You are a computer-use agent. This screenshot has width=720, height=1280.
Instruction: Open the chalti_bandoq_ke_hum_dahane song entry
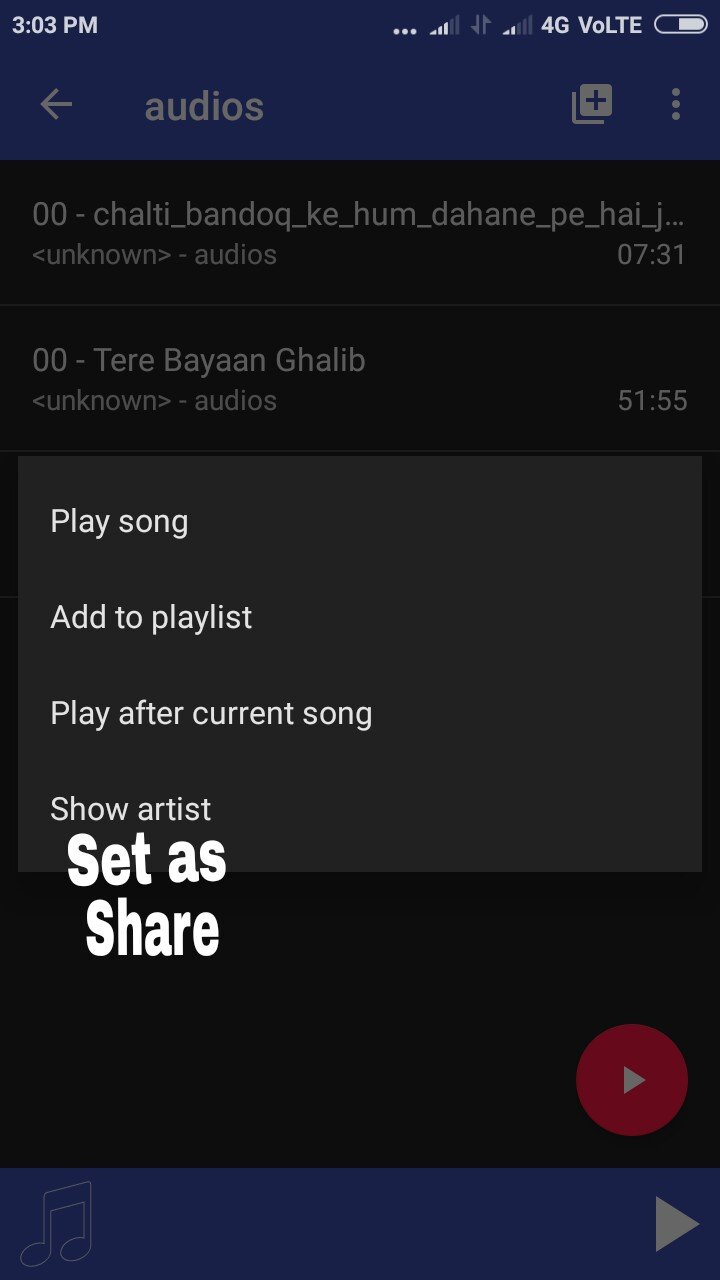[x=360, y=232]
